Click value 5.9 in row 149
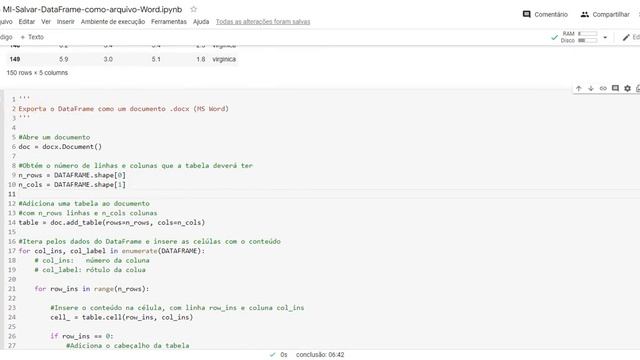The image size is (640, 360). tap(63, 59)
